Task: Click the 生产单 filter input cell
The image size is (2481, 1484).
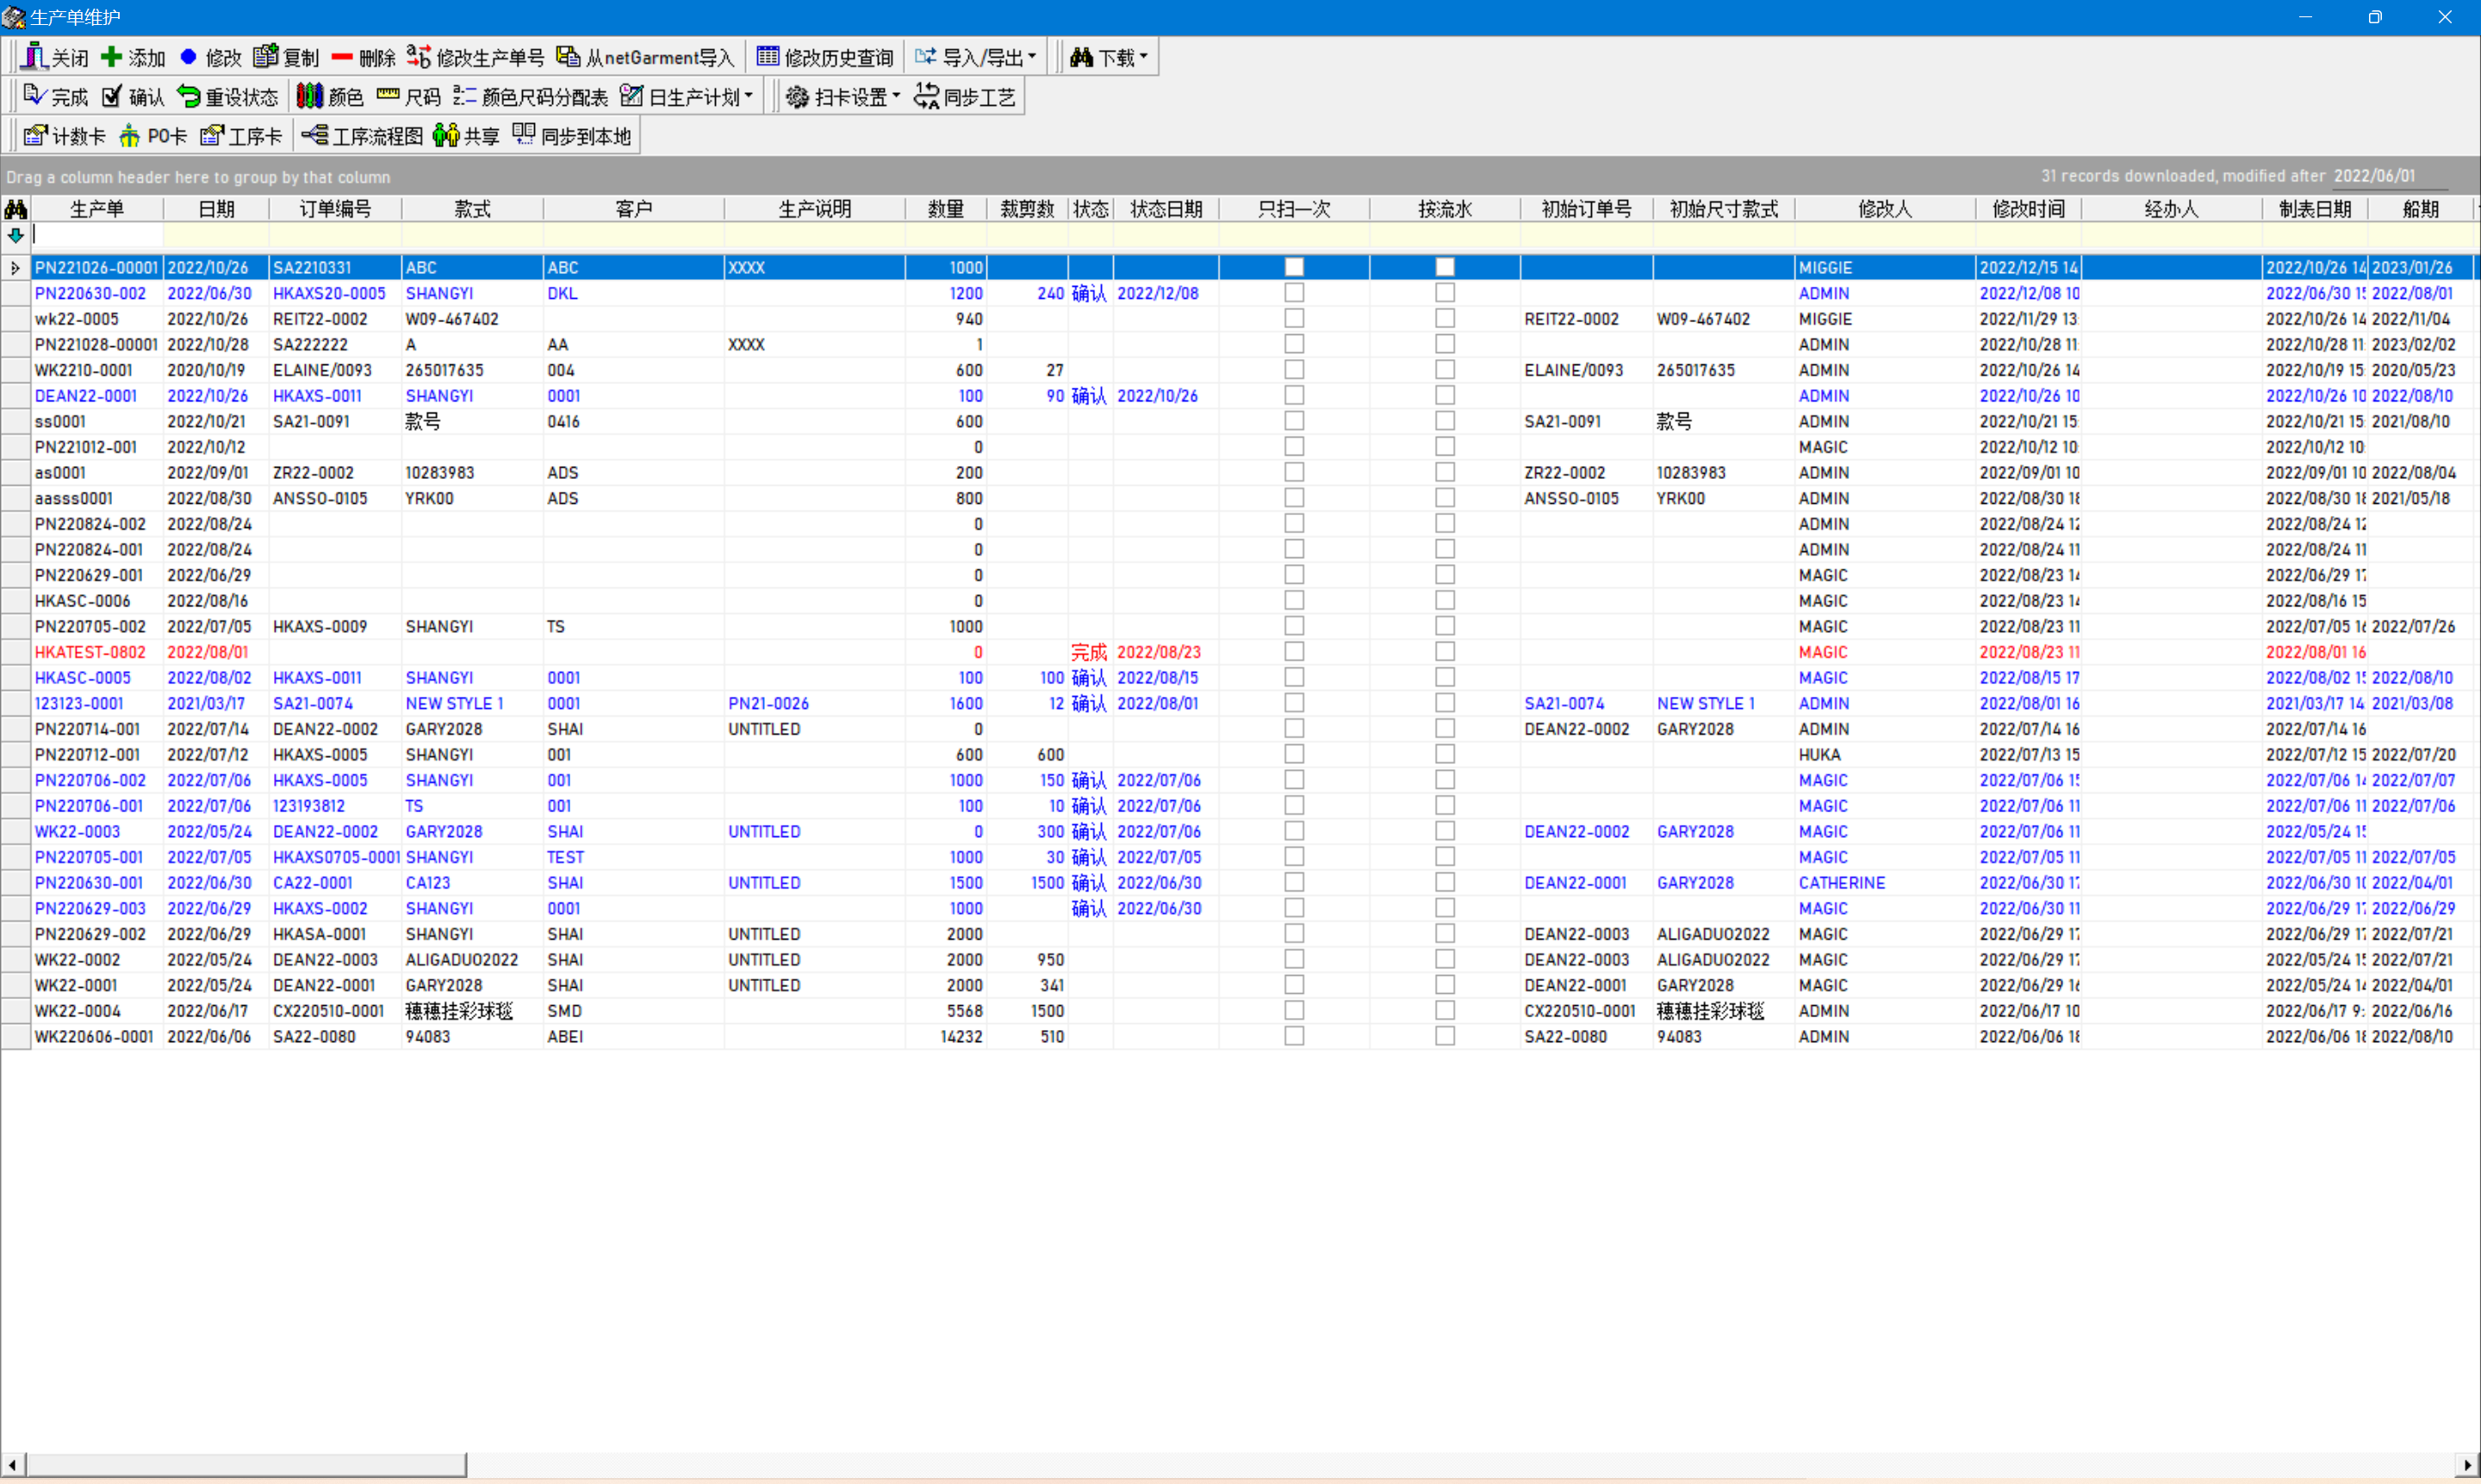Action: tap(97, 235)
